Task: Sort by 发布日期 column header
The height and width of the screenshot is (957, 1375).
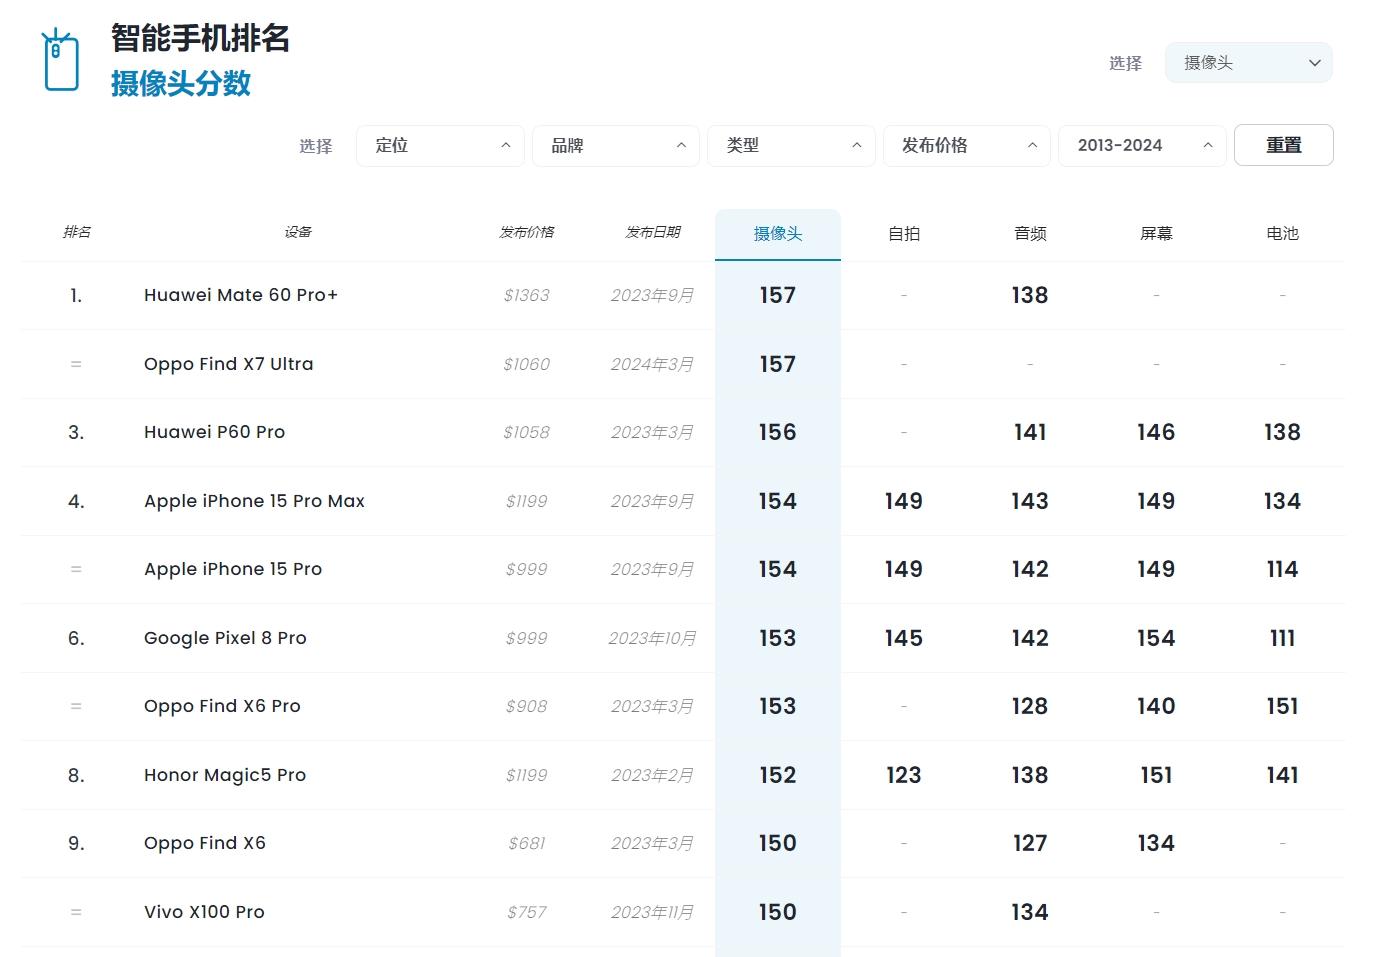Action: [x=653, y=232]
